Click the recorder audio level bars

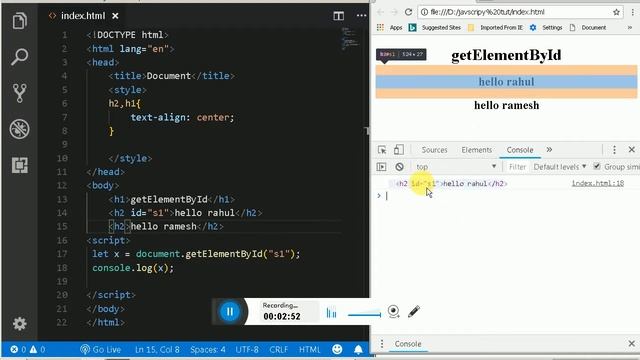click(x=331, y=313)
